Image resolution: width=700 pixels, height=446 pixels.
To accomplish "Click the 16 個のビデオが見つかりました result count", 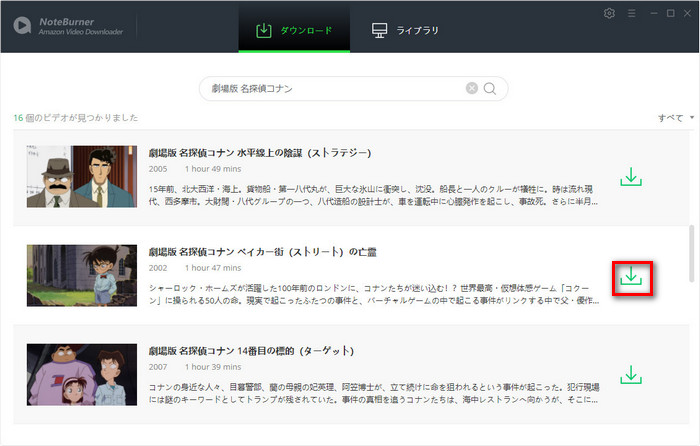I will [75, 118].
